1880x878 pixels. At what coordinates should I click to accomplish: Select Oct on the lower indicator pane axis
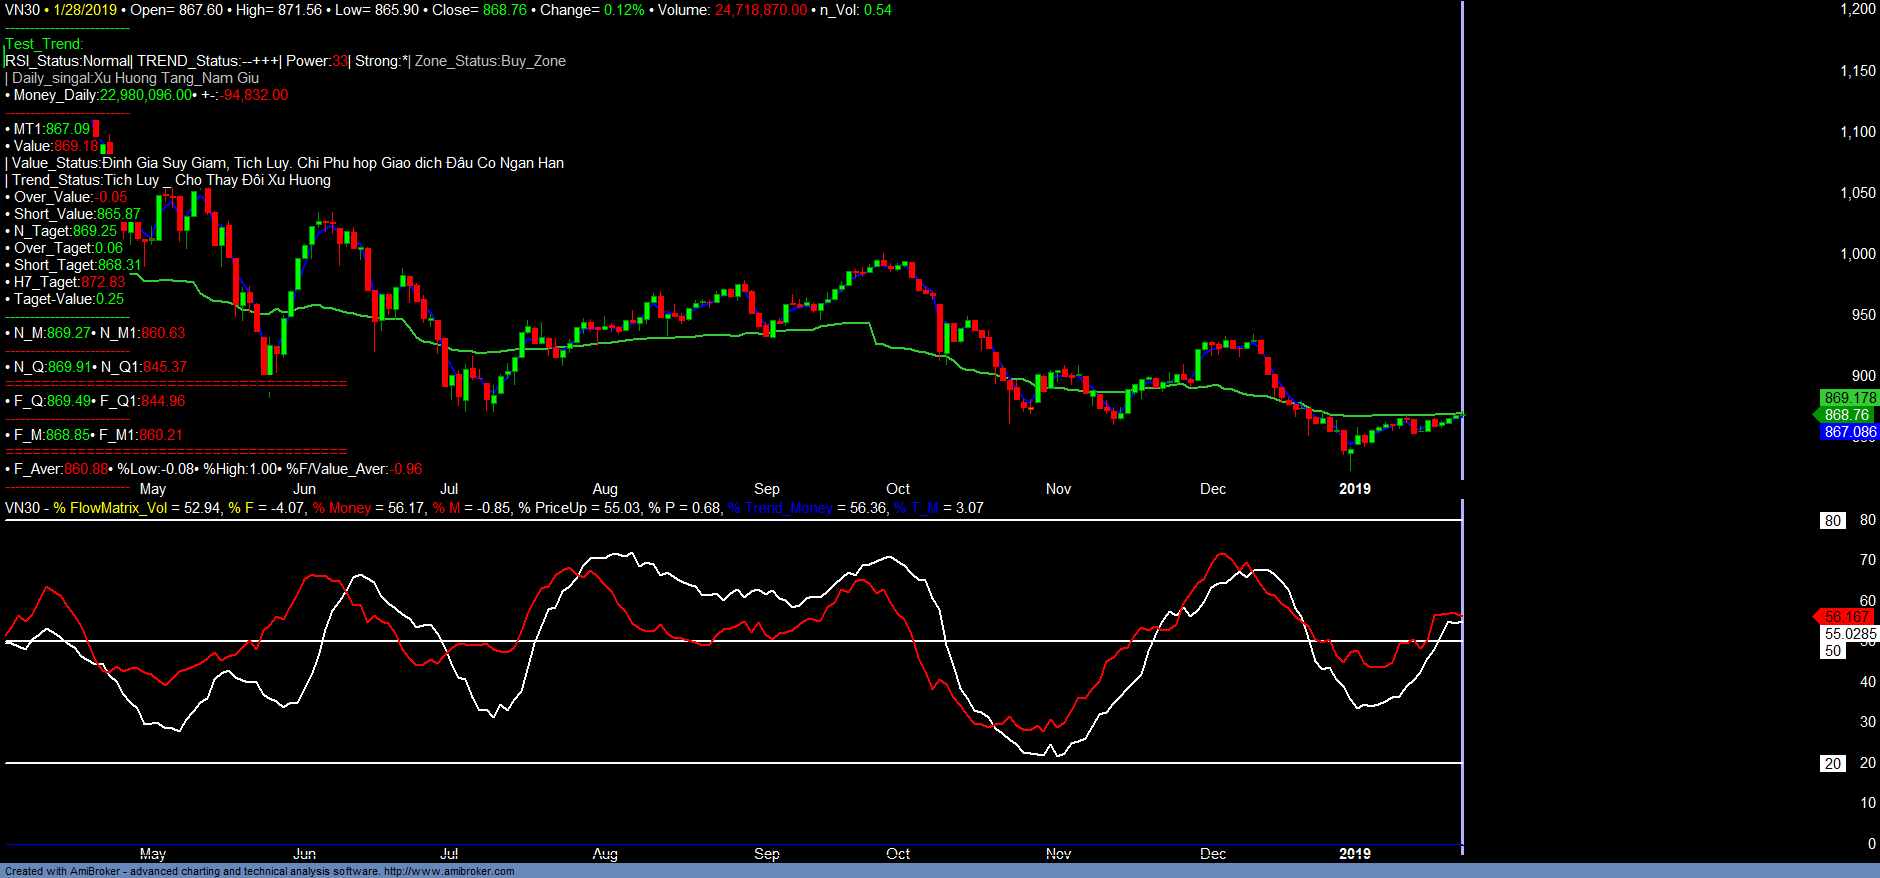pyautogui.click(x=897, y=854)
